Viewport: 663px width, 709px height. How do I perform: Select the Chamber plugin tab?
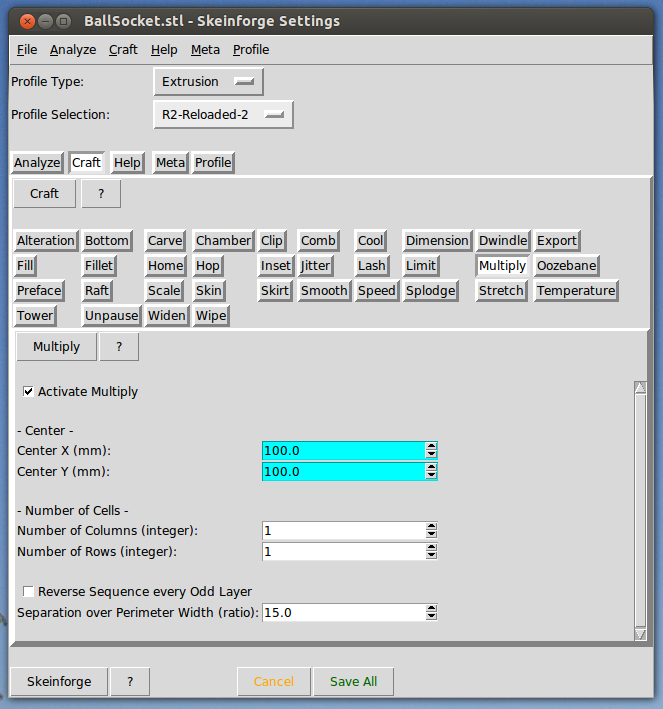pyautogui.click(x=223, y=241)
